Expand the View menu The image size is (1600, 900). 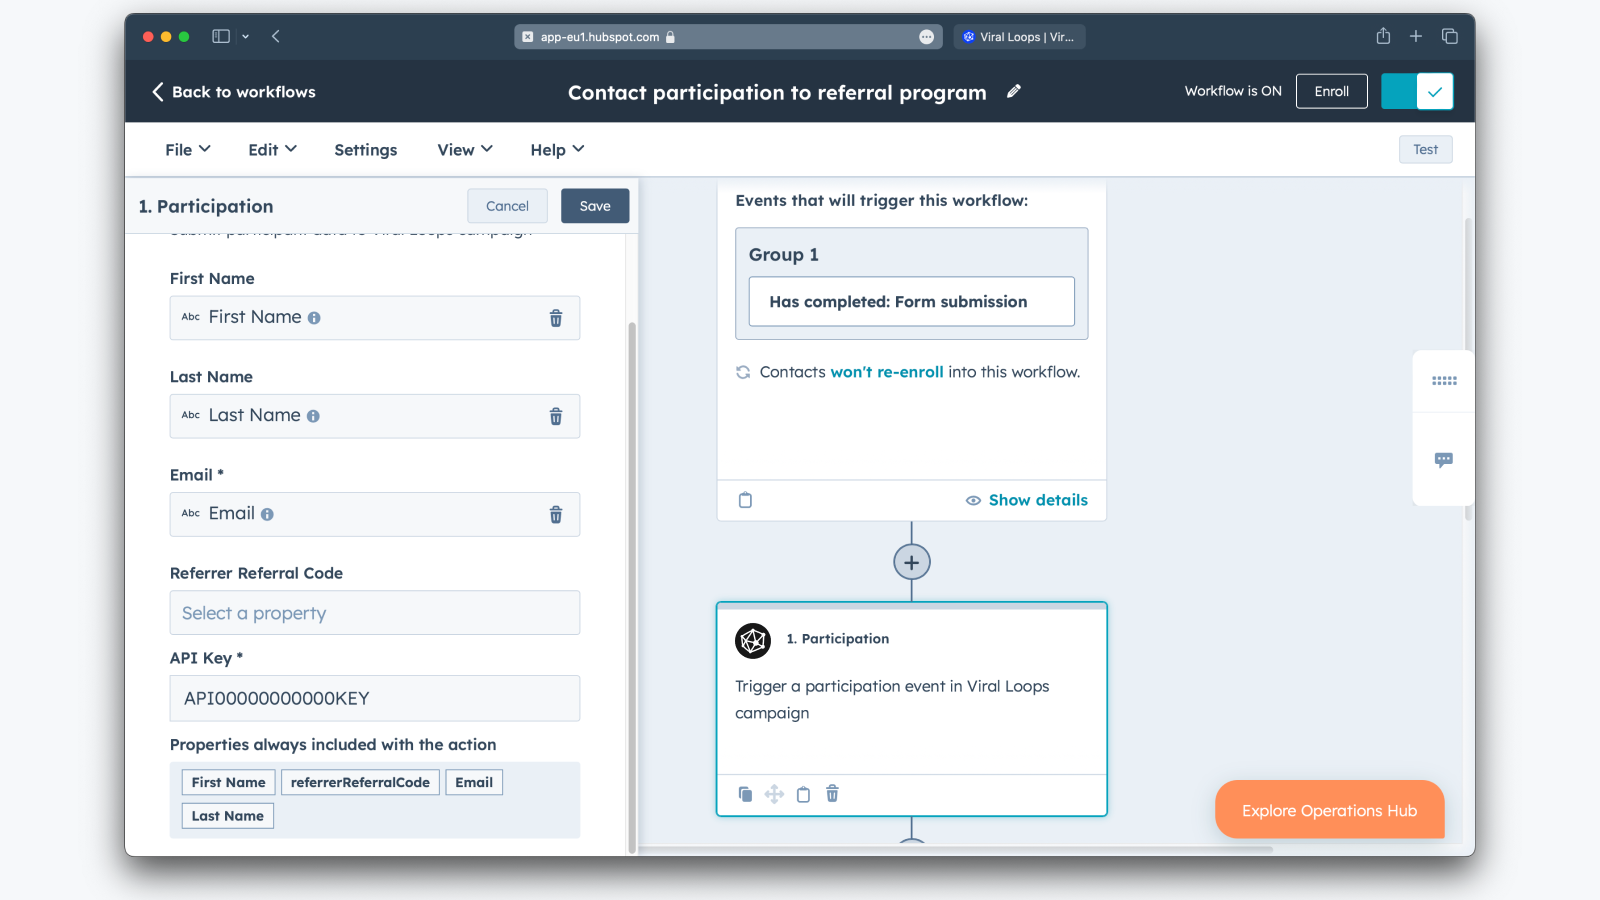click(x=463, y=149)
